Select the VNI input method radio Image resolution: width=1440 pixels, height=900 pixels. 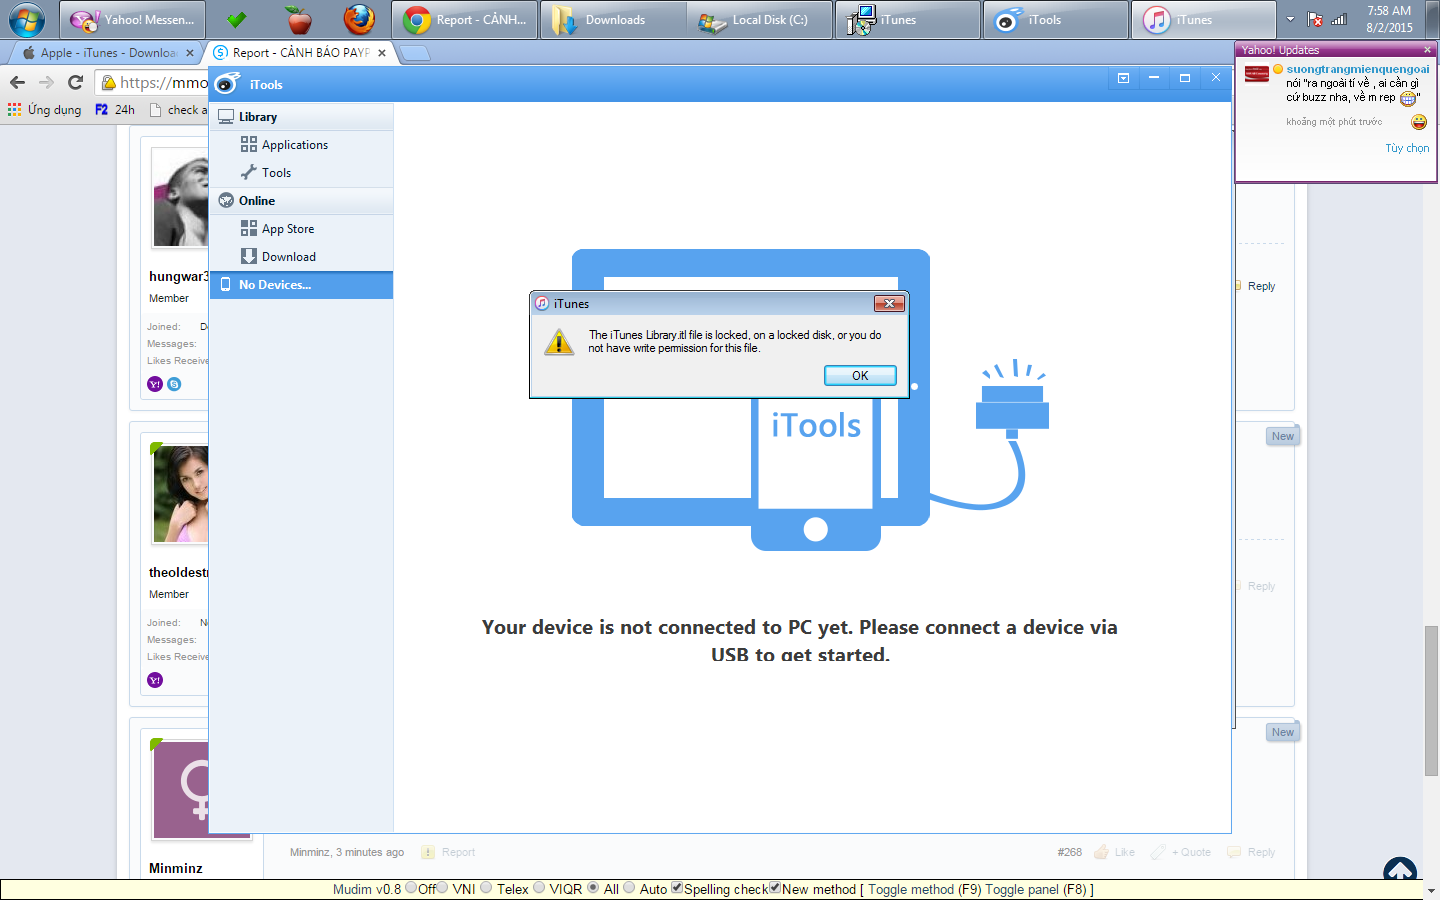coord(443,888)
